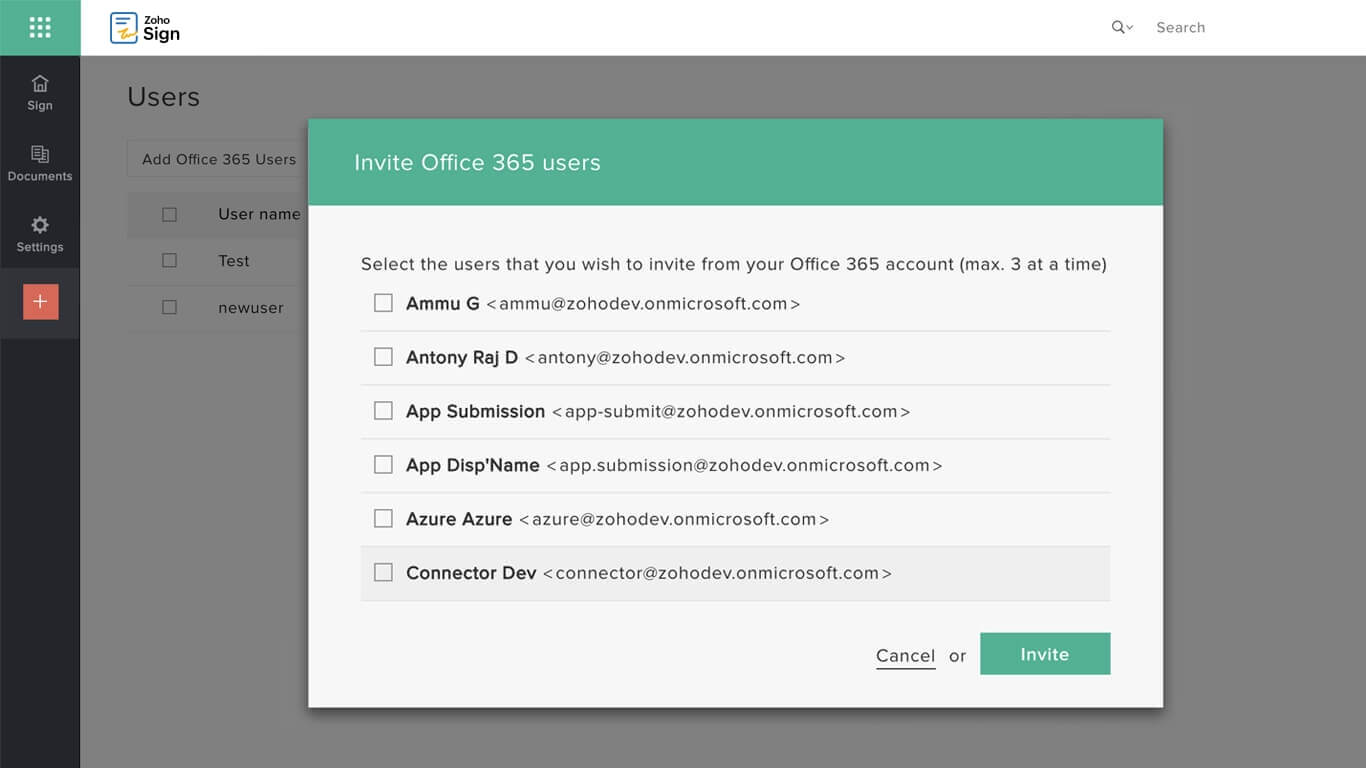Click the Zoho Sign logo
The height and width of the screenshot is (768, 1366).
[x=145, y=28]
